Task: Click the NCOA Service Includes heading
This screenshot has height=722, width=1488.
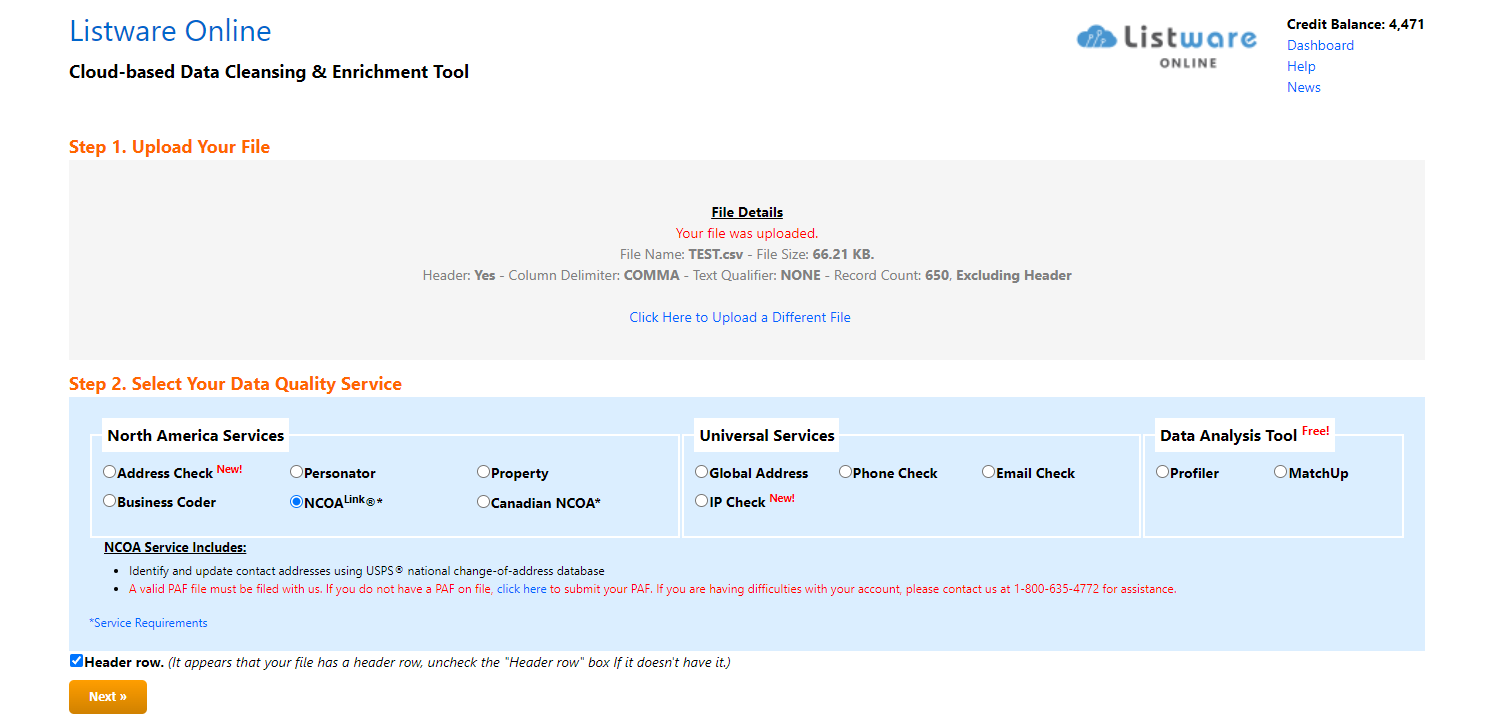Action: click(x=175, y=547)
